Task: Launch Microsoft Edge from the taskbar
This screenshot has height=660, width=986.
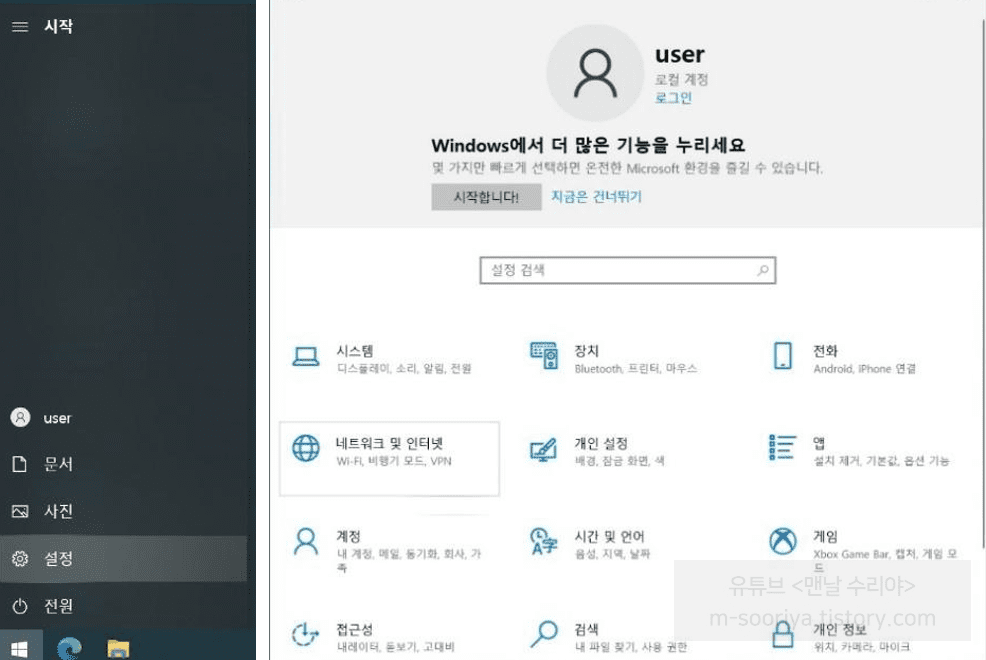Action: 69,647
